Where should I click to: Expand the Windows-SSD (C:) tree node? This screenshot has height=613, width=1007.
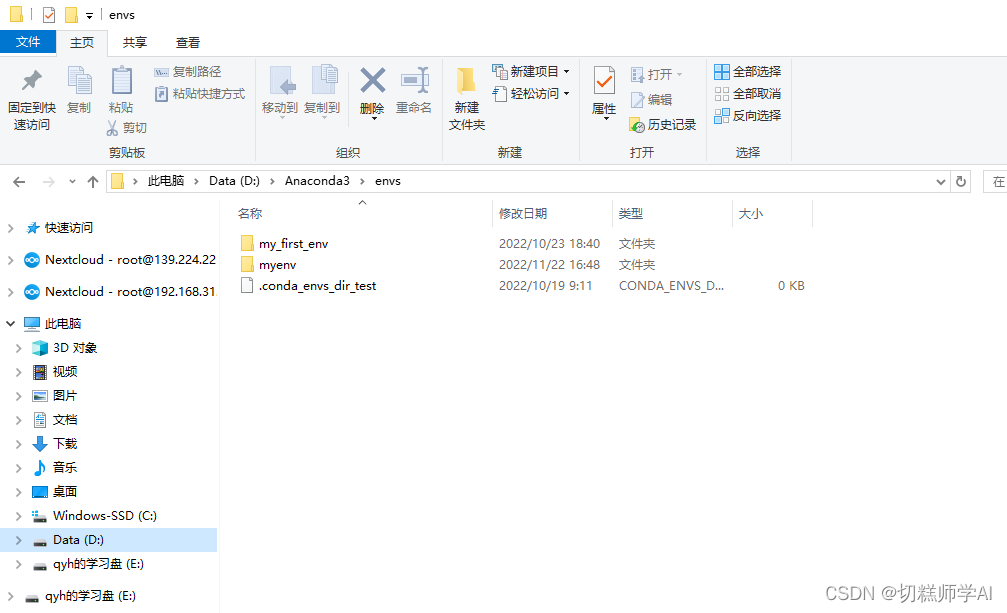click(x=19, y=516)
